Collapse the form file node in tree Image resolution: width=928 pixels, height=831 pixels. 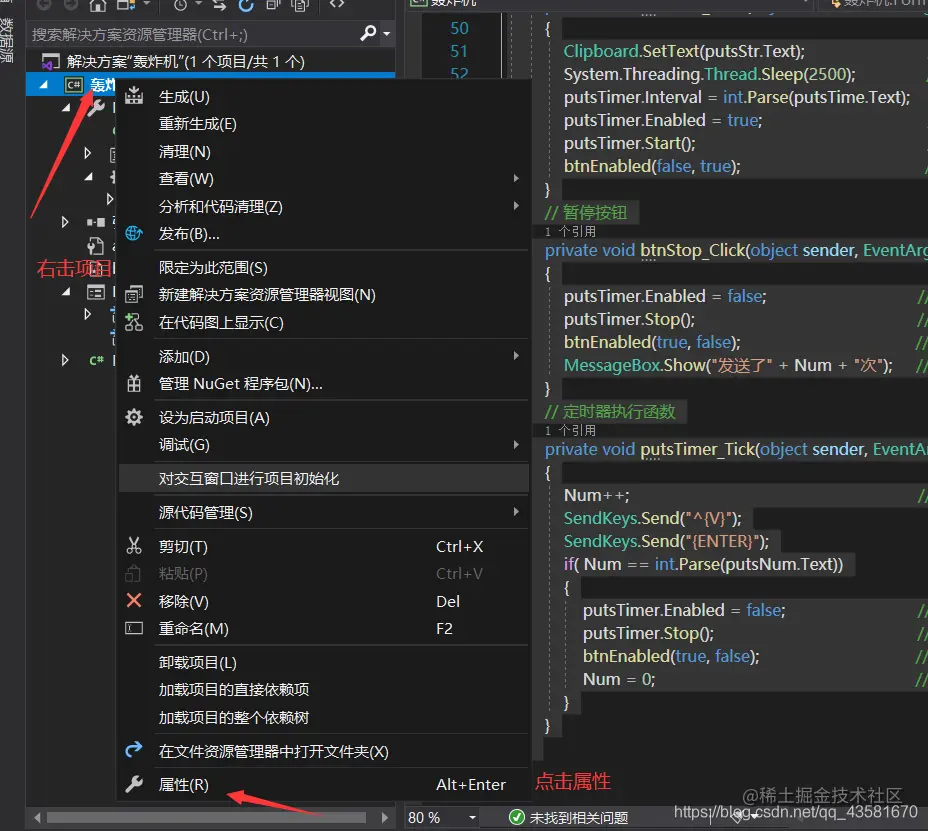click(66, 292)
